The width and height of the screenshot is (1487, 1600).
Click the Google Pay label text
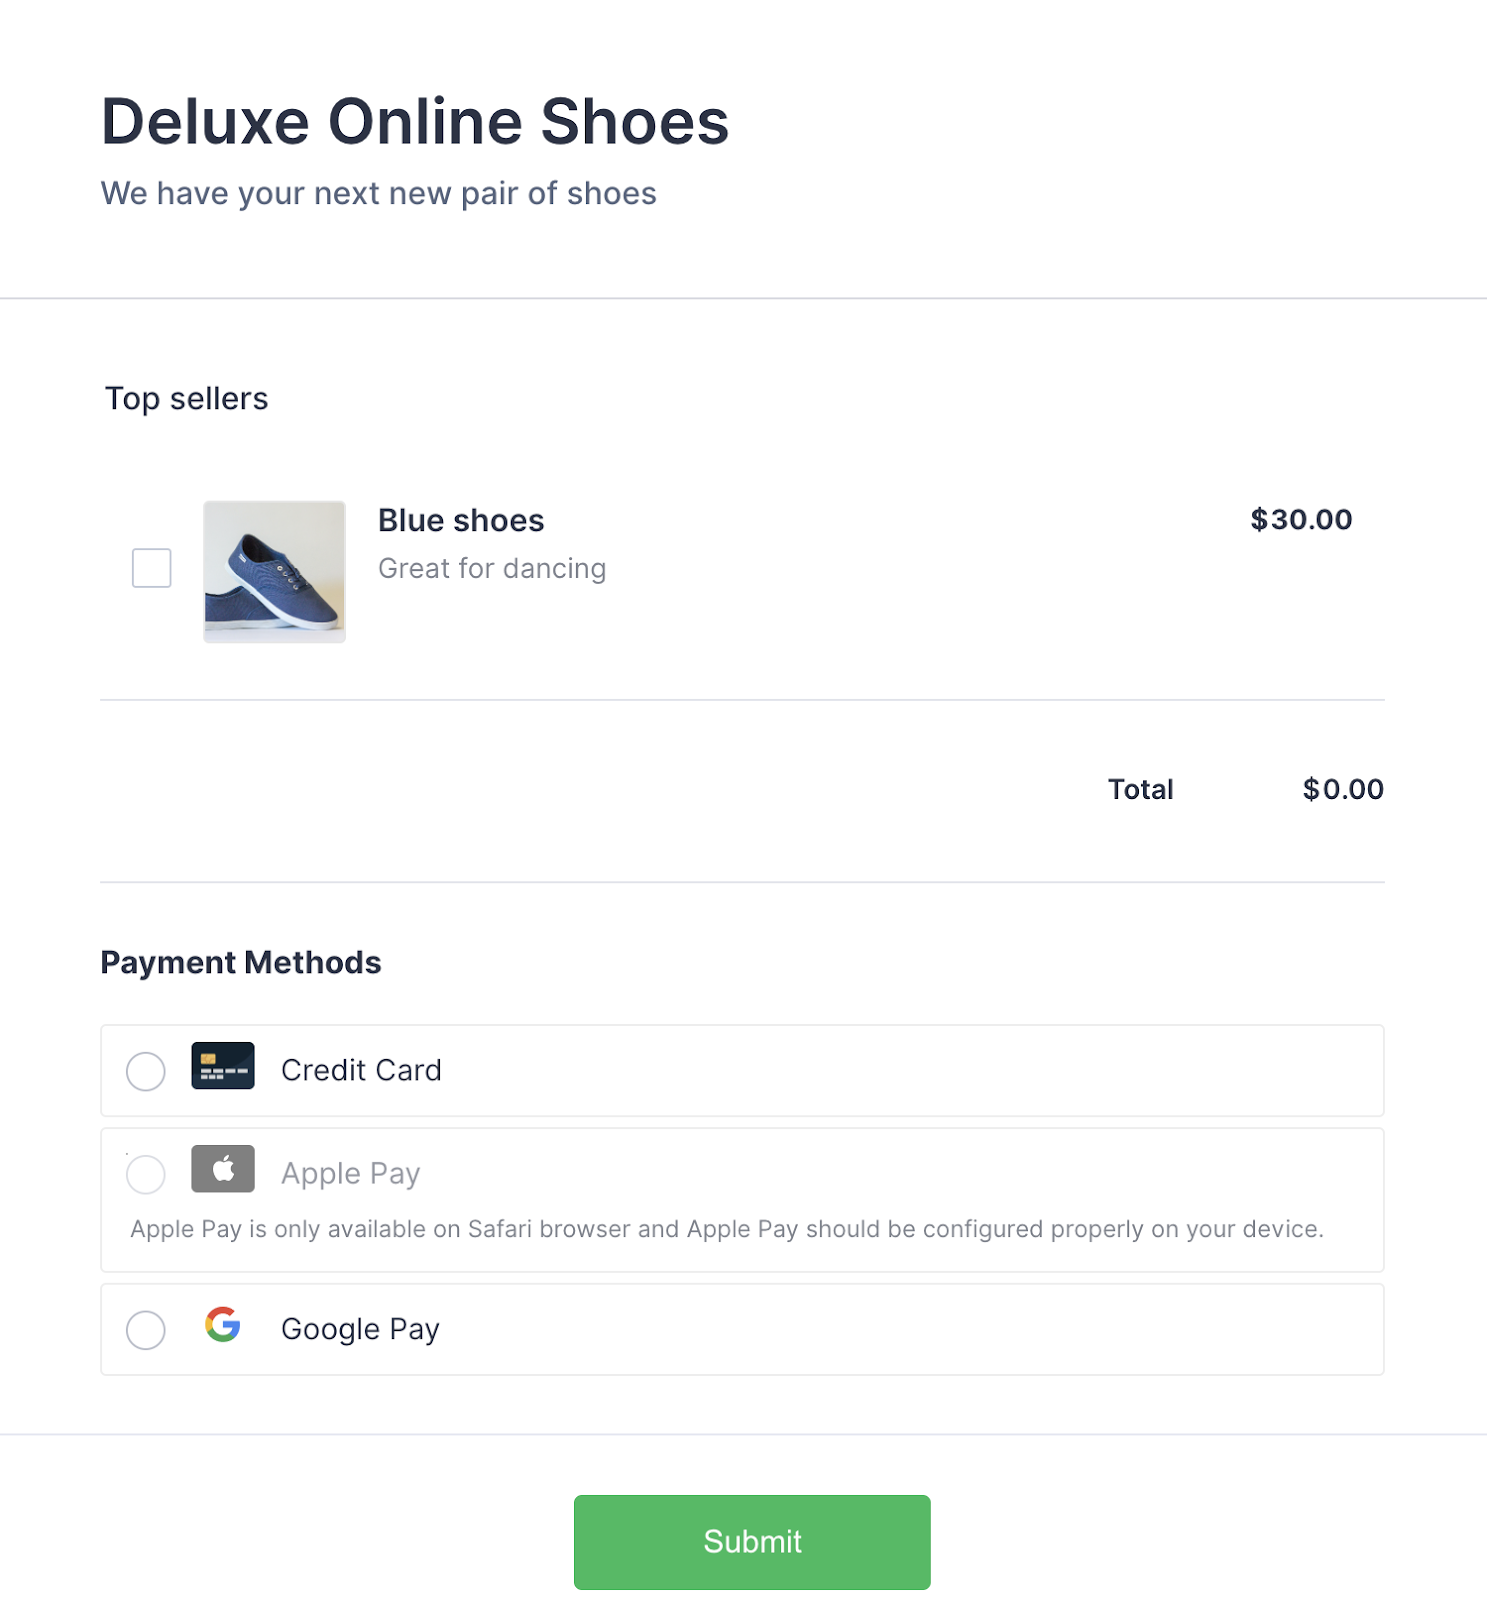click(x=360, y=1329)
